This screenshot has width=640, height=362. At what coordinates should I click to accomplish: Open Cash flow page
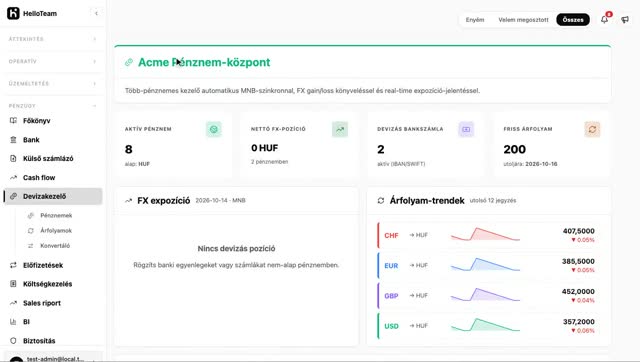[x=53, y=178]
